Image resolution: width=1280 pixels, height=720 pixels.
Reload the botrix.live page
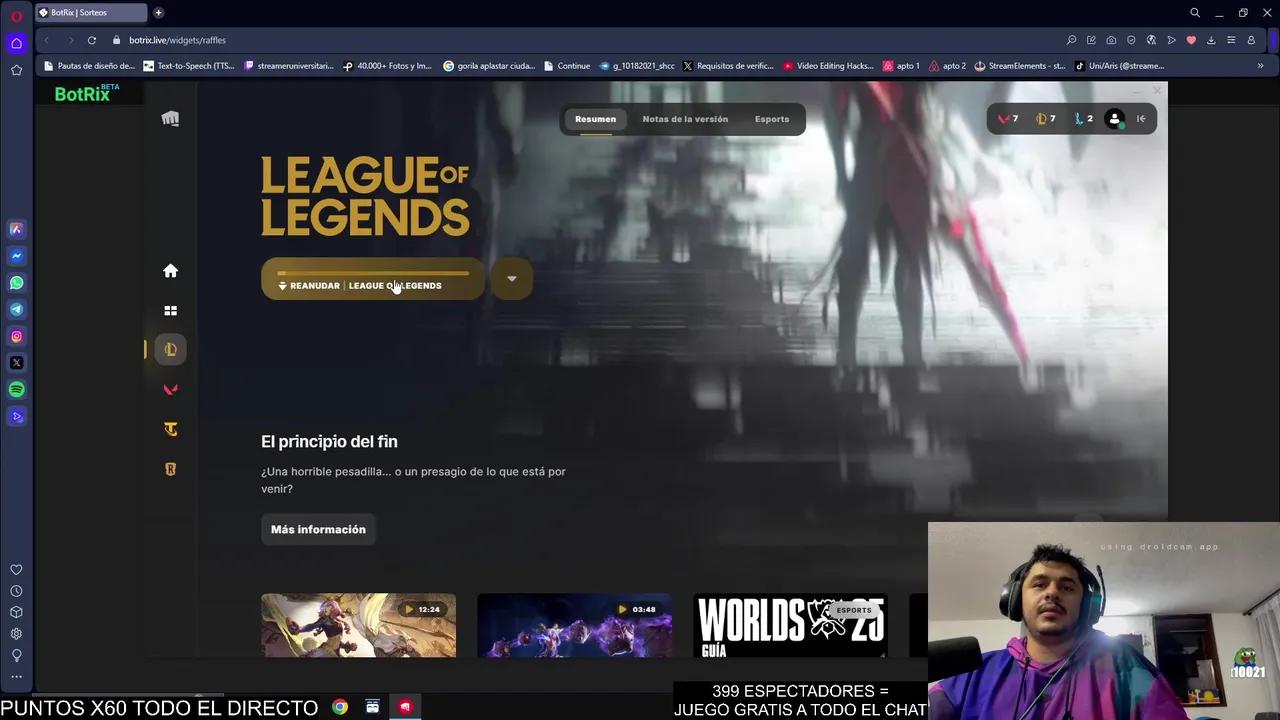pos(91,40)
